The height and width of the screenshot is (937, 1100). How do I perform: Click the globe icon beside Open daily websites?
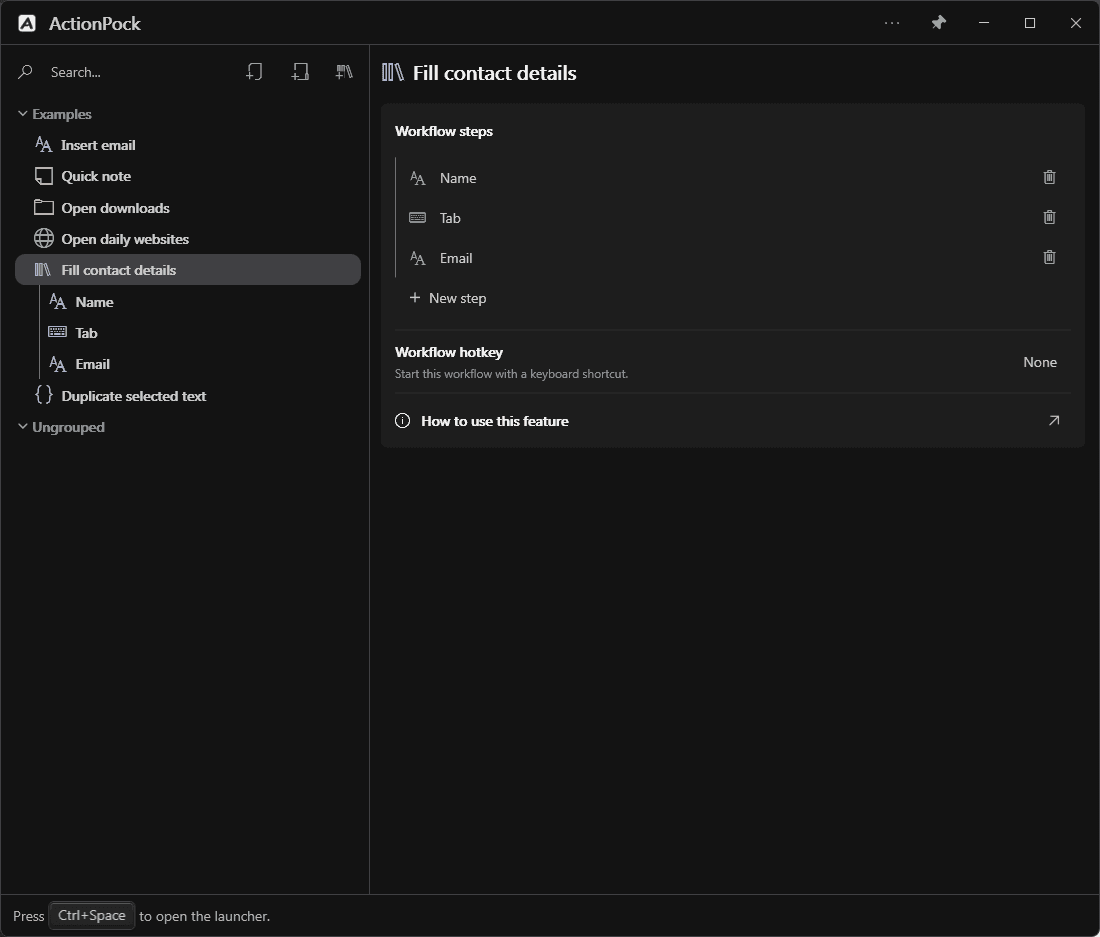coord(43,238)
